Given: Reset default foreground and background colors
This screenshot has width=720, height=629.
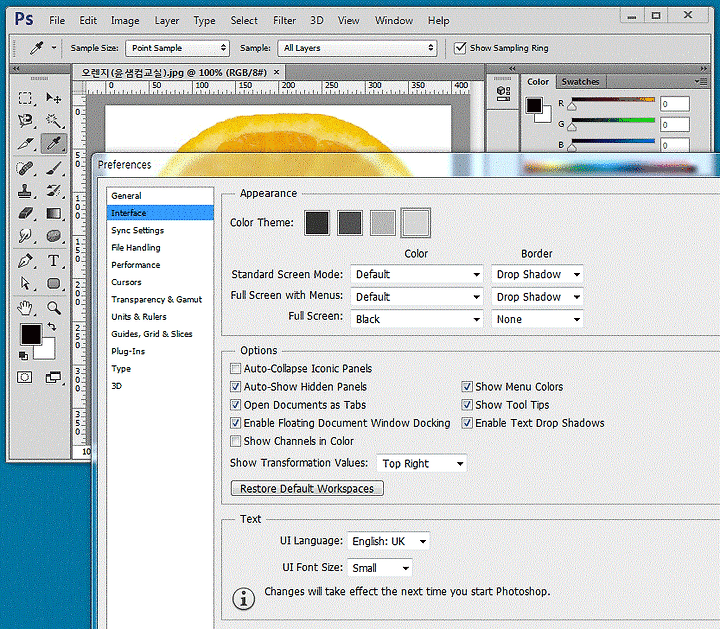Looking at the screenshot, I should pyautogui.click(x=23, y=355).
